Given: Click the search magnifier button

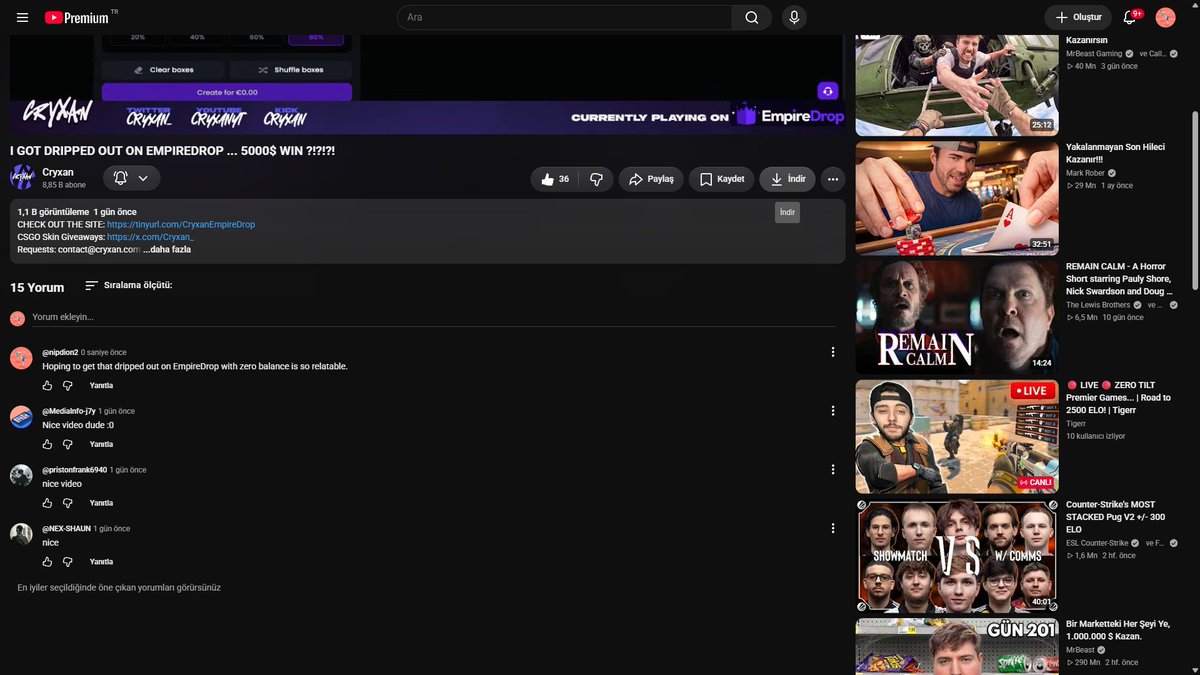Looking at the screenshot, I should [x=751, y=17].
